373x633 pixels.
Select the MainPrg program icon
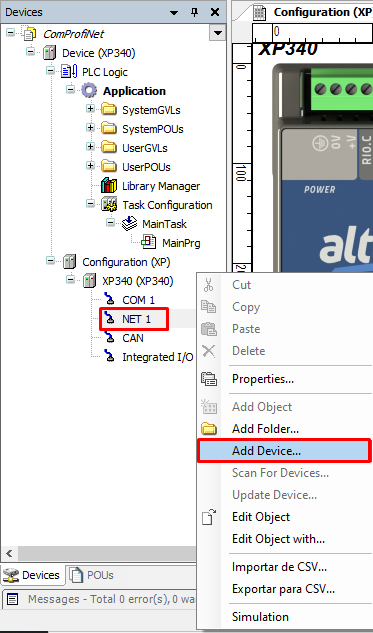pyautogui.click(x=149, y=243)
